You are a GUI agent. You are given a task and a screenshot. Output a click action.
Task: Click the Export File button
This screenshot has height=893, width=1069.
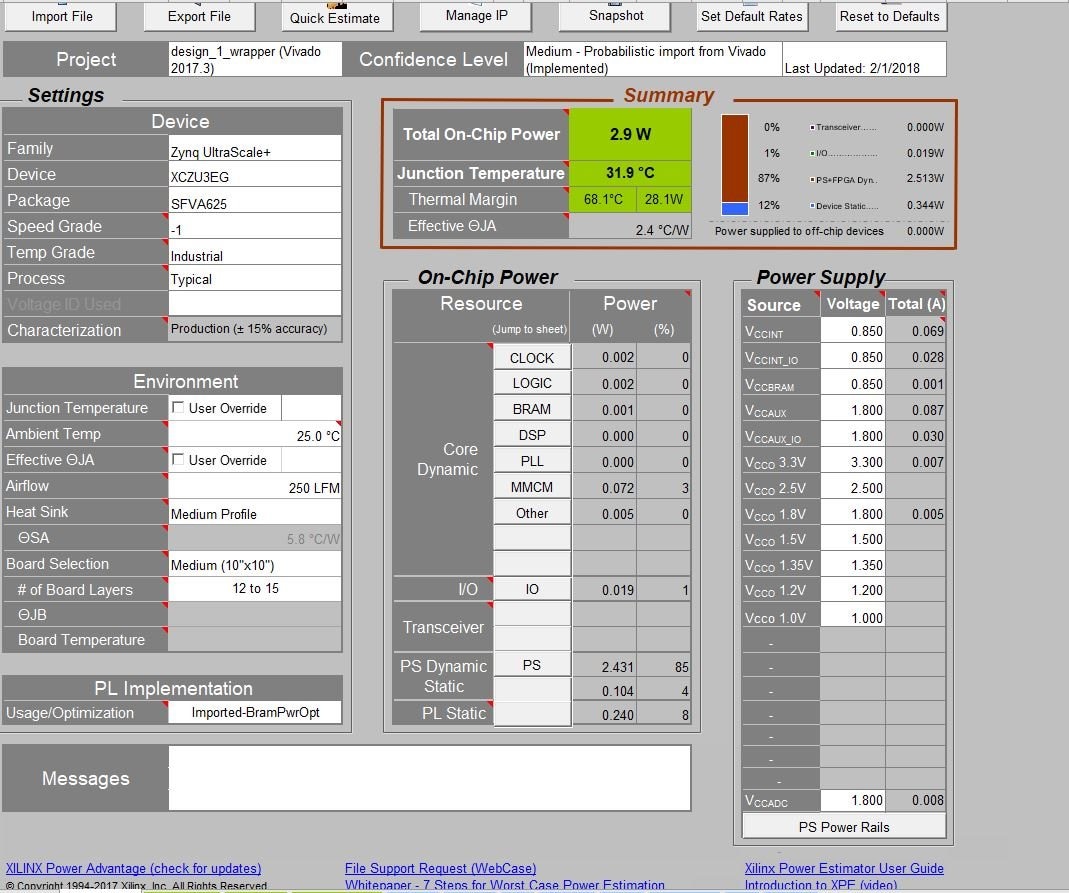click(199, 16)
